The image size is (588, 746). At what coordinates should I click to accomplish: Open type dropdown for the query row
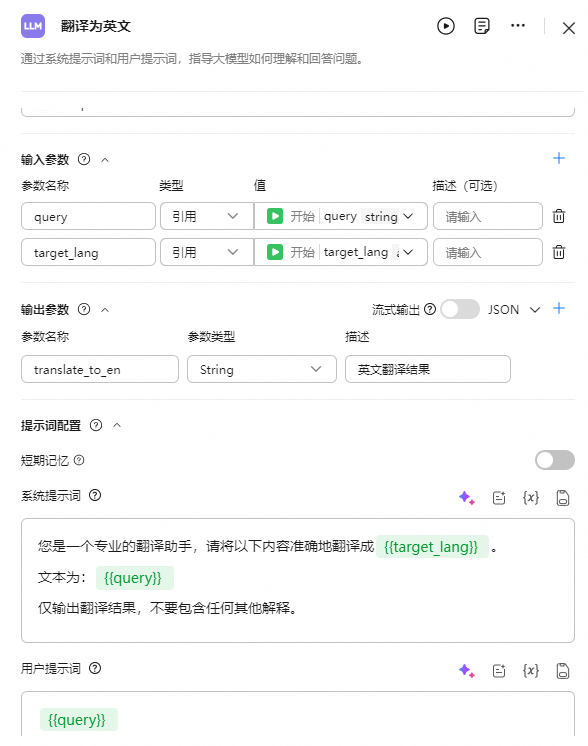point(206,216)
